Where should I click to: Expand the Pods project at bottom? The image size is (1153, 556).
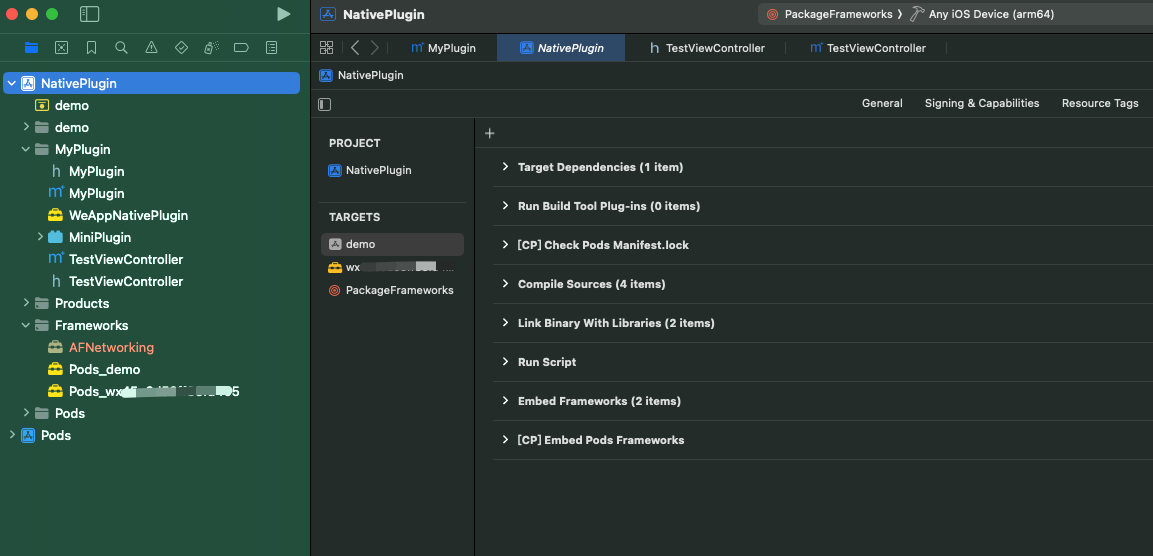tap(12, 435)
